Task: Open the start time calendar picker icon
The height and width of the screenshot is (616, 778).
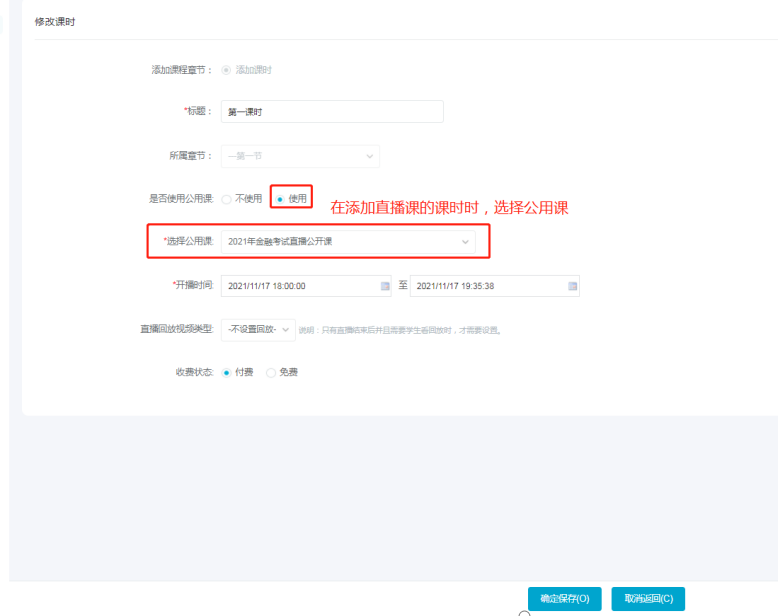Action: coord(385,286)
